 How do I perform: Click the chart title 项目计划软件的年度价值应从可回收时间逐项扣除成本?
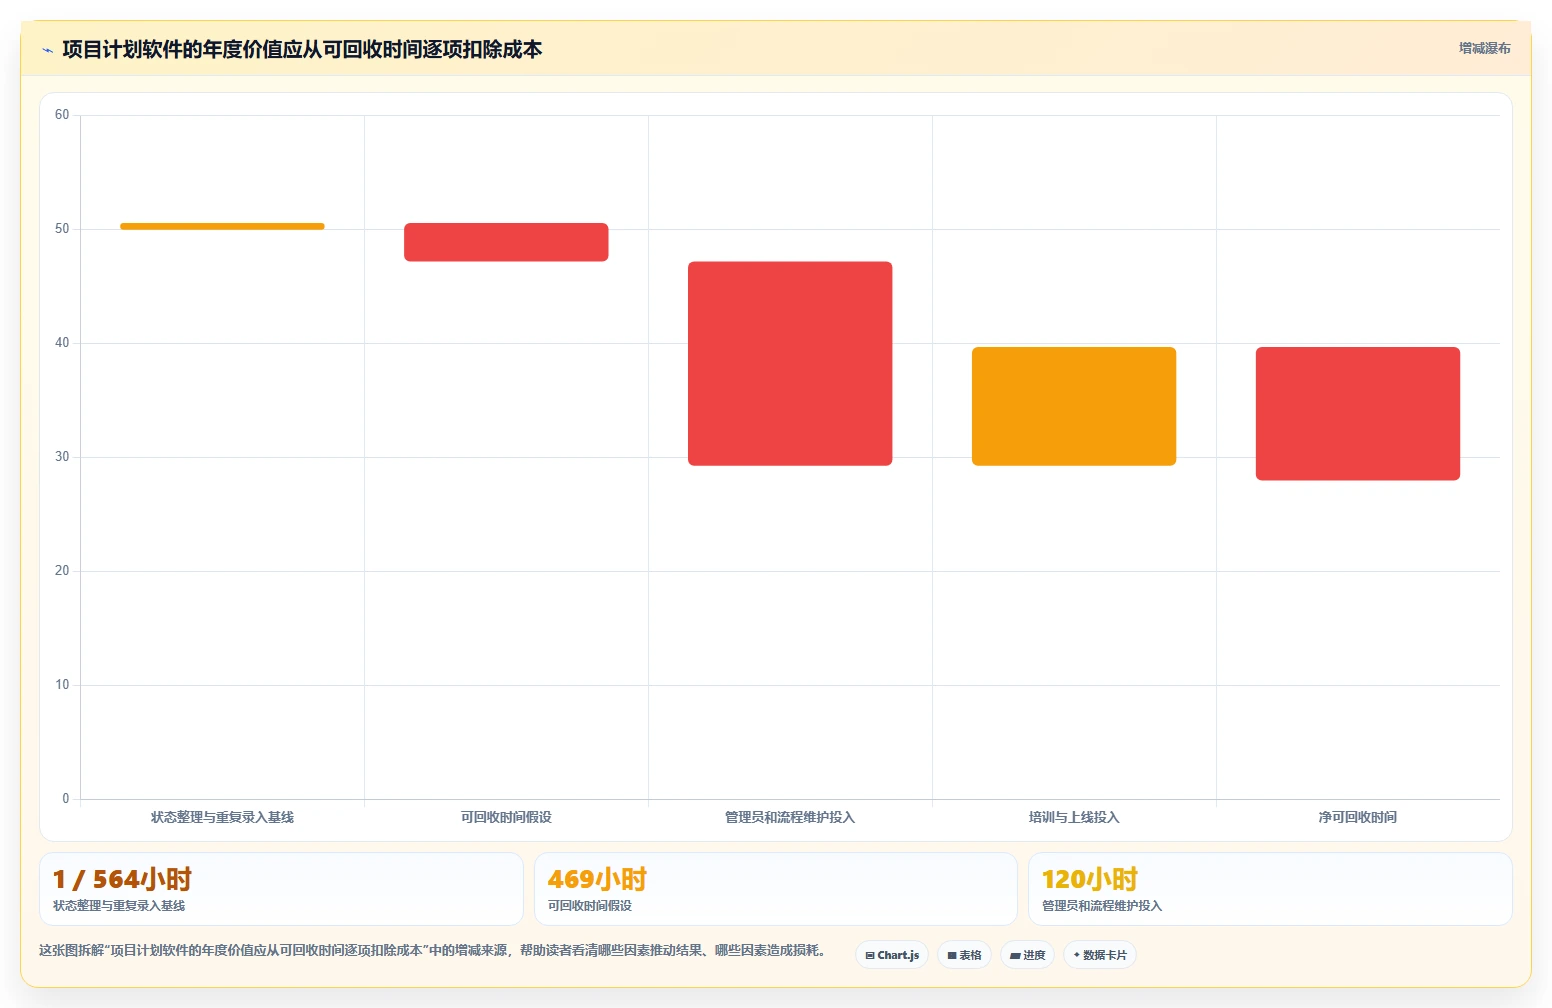(302, 49)
